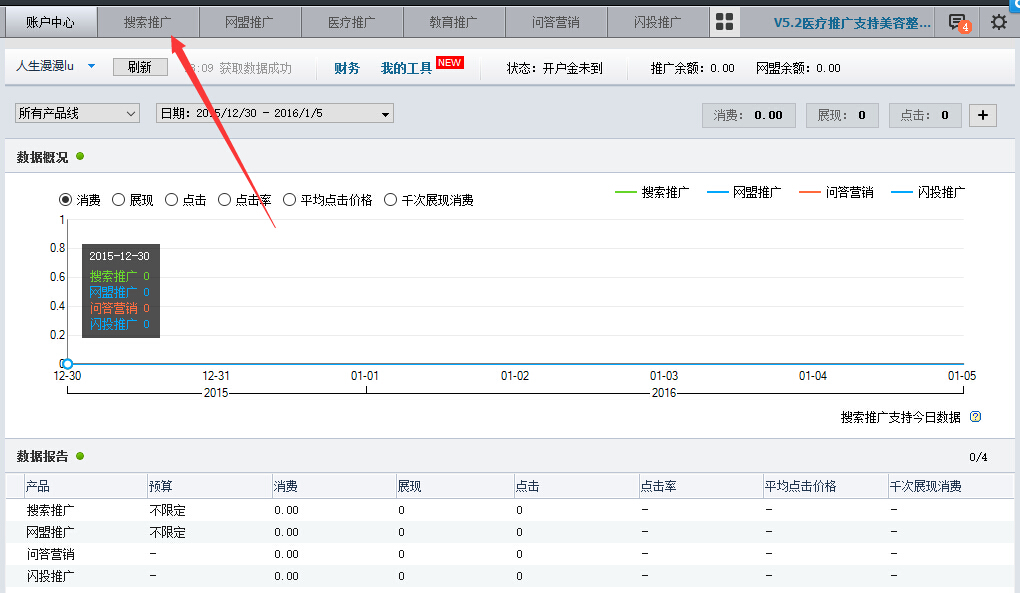Switch to the 教育推广 tab
Image resolution: width=1020 pixels, height=593 pixels.
click(x=453, y=22)
